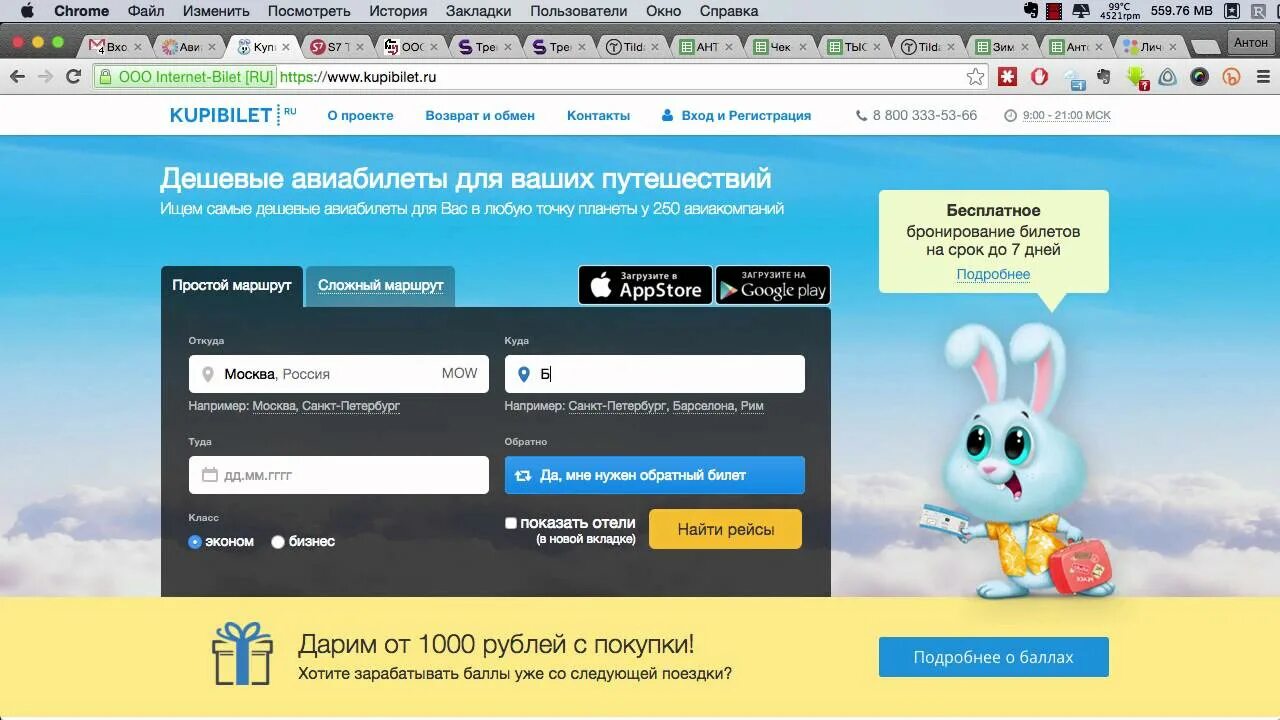Select the "бизнес" class radio
The image size is (1280, 720).
click(278, 542)
